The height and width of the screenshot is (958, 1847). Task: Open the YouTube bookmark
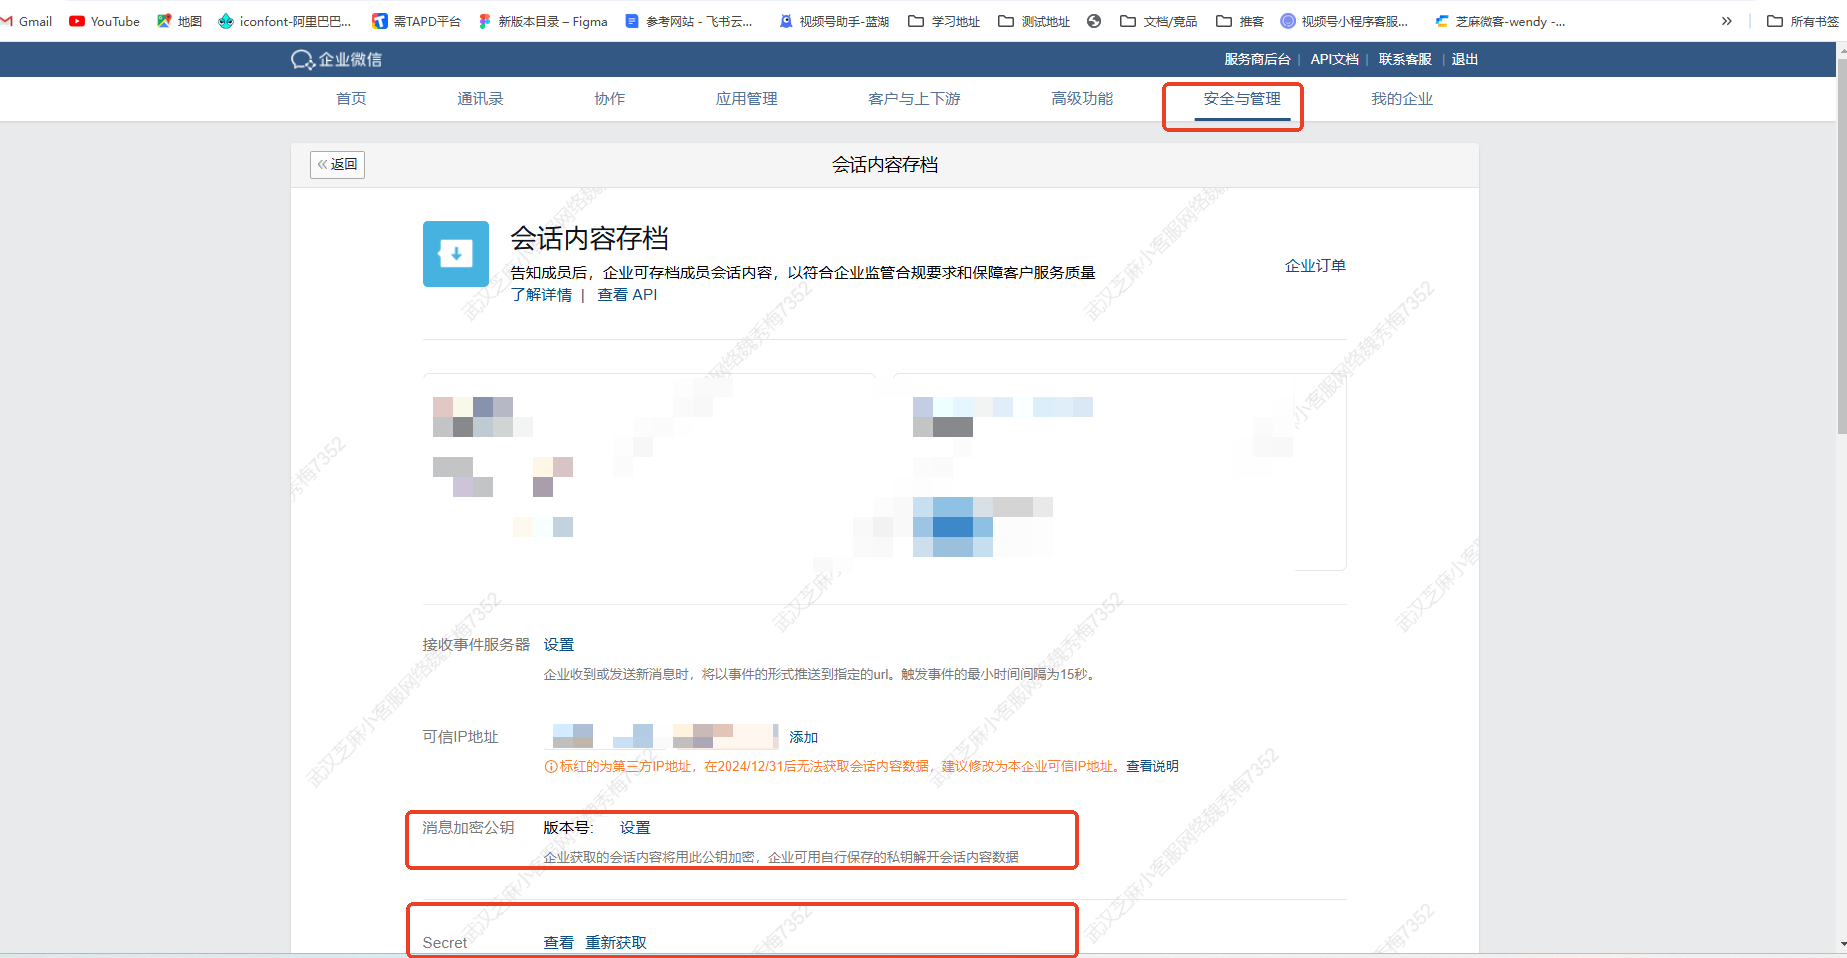(104, 21)
